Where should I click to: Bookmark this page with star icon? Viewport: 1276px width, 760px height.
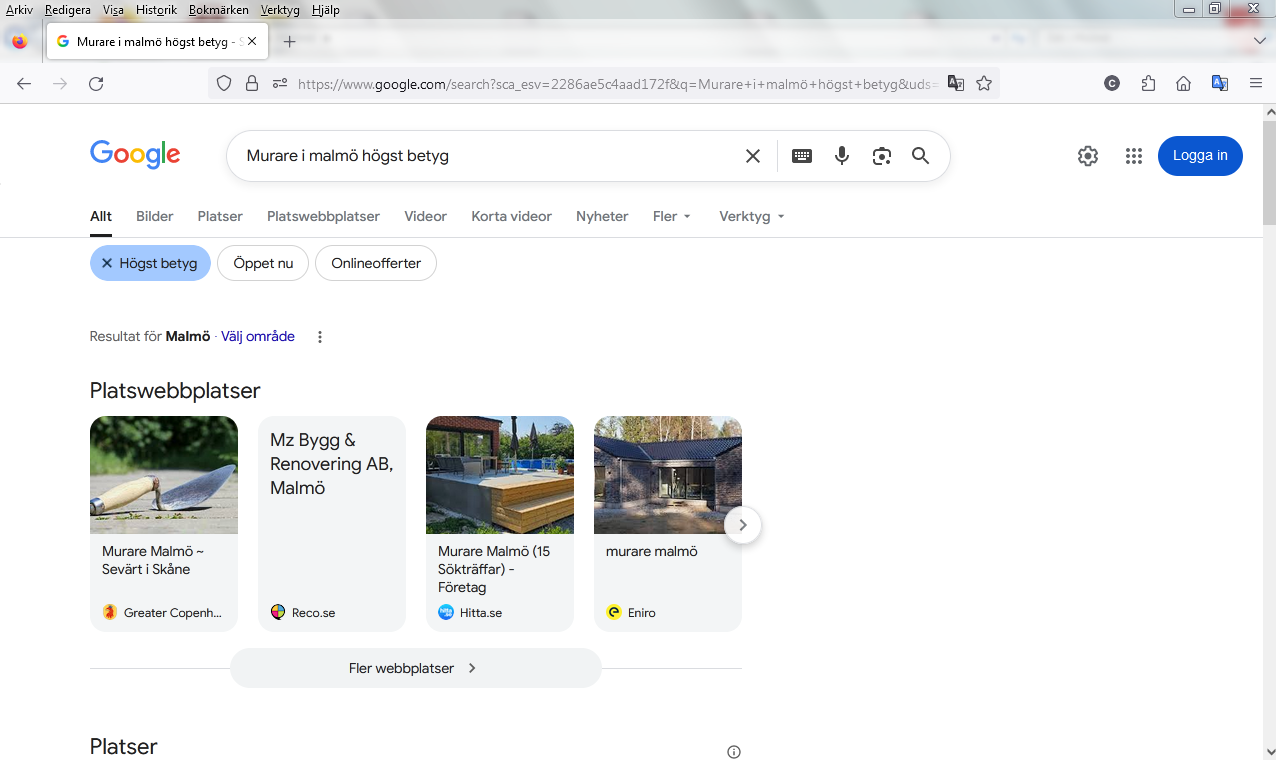pos(984,84)
